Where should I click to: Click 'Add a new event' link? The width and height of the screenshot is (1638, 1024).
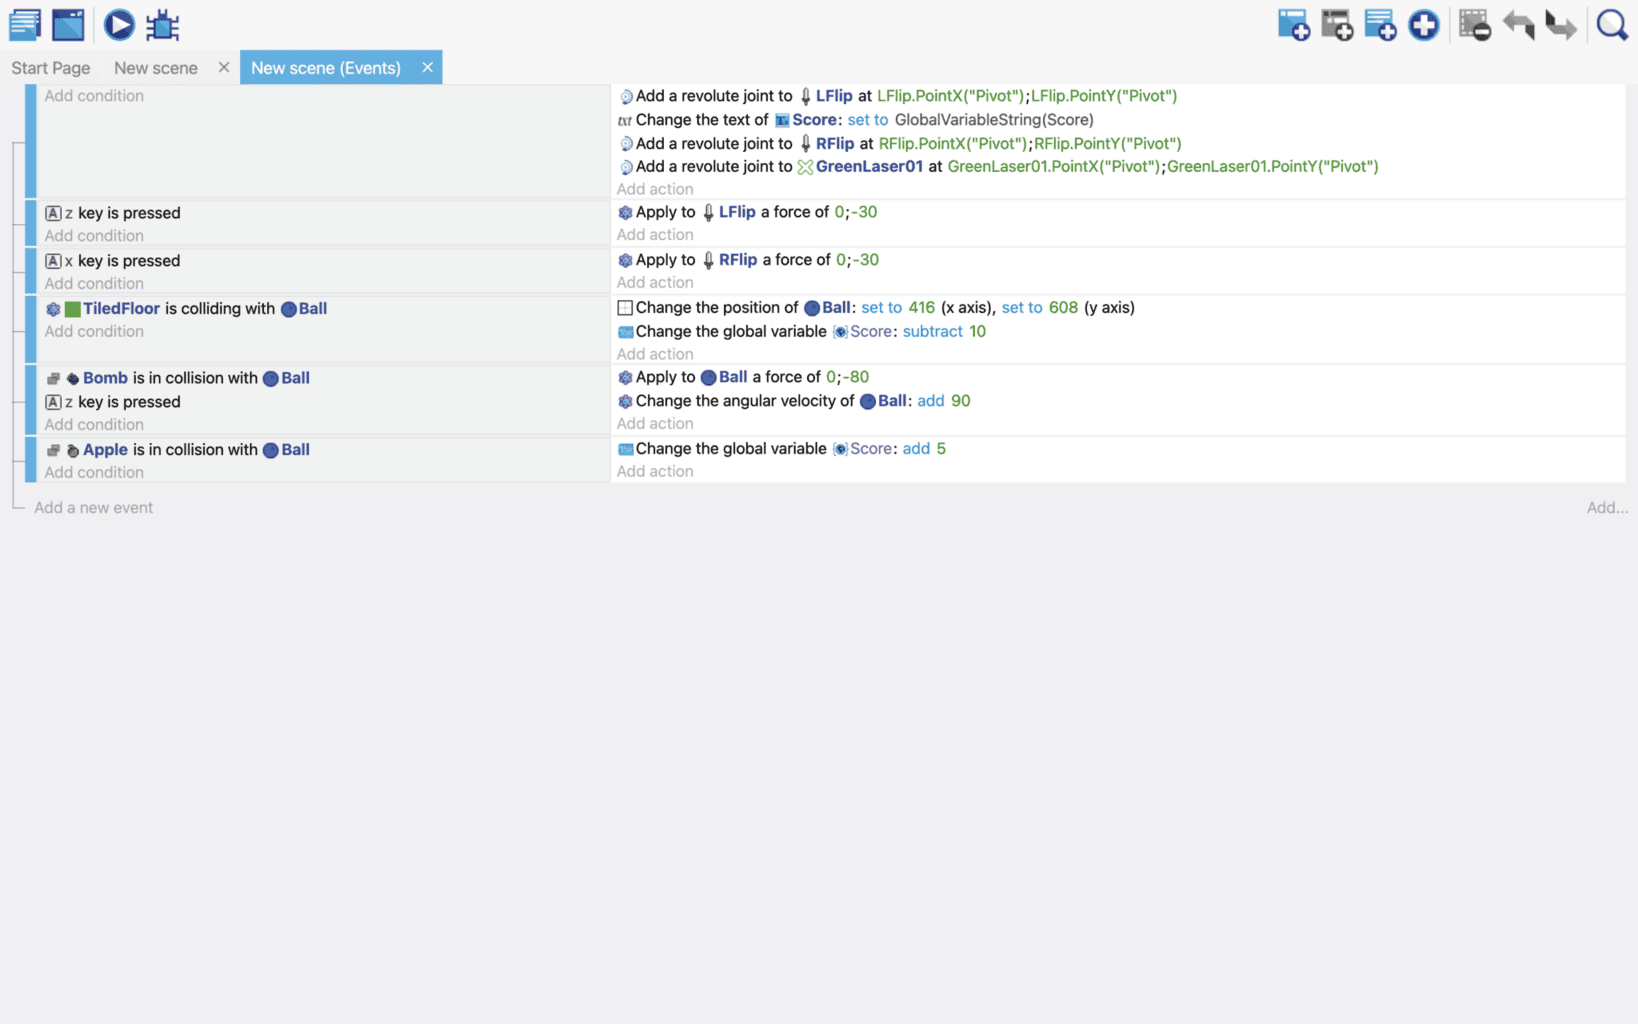click(x=93, y=508)
